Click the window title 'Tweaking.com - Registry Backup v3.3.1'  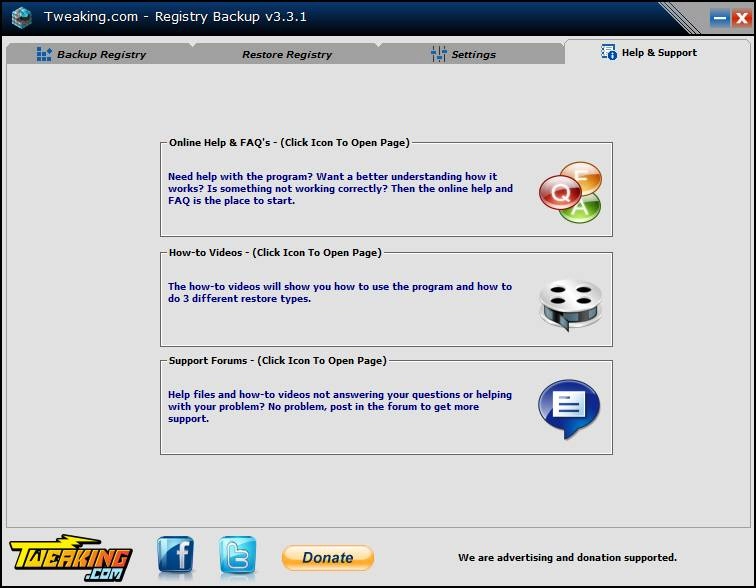click(176, 17)
